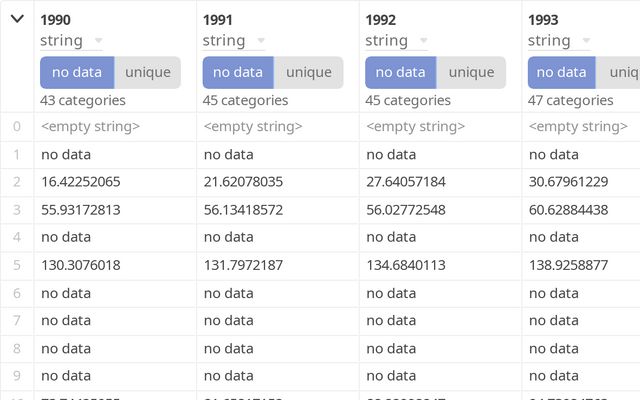Click the '45 categories' label under 1991

(x=245, y=100)
